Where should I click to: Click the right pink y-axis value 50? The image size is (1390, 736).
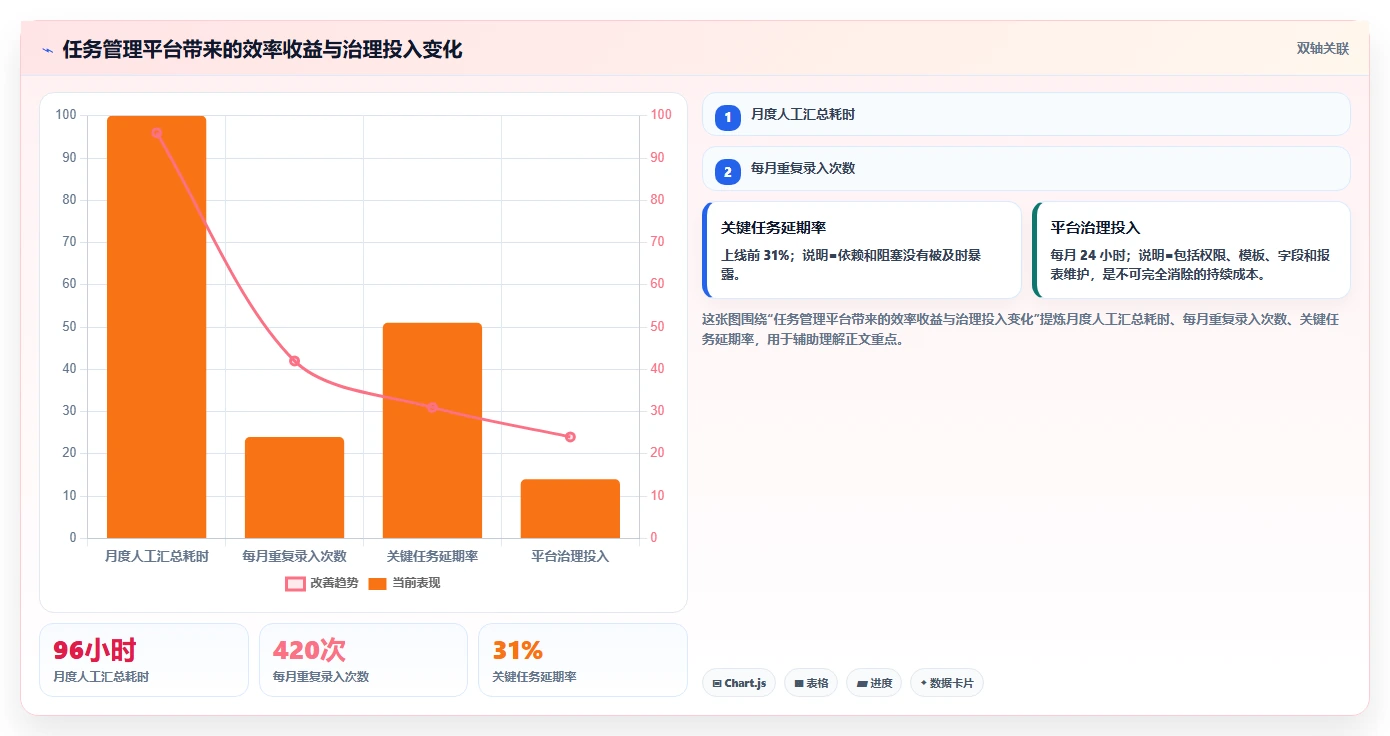[658, 327]
